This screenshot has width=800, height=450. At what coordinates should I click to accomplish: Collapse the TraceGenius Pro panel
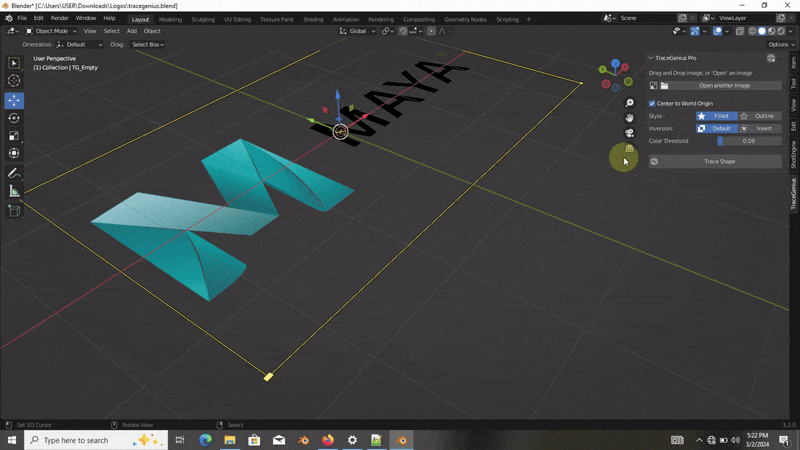[651, 58]
